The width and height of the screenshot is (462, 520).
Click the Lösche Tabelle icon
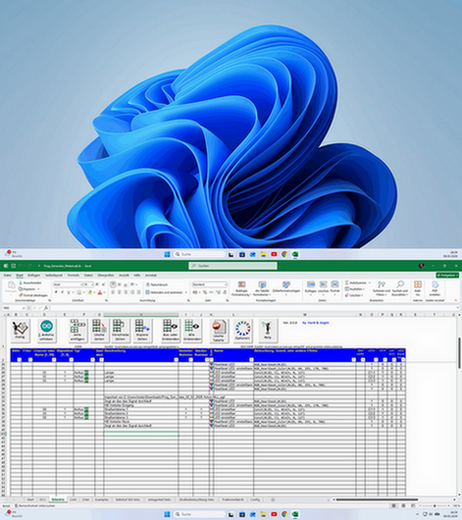pos(219,330)
